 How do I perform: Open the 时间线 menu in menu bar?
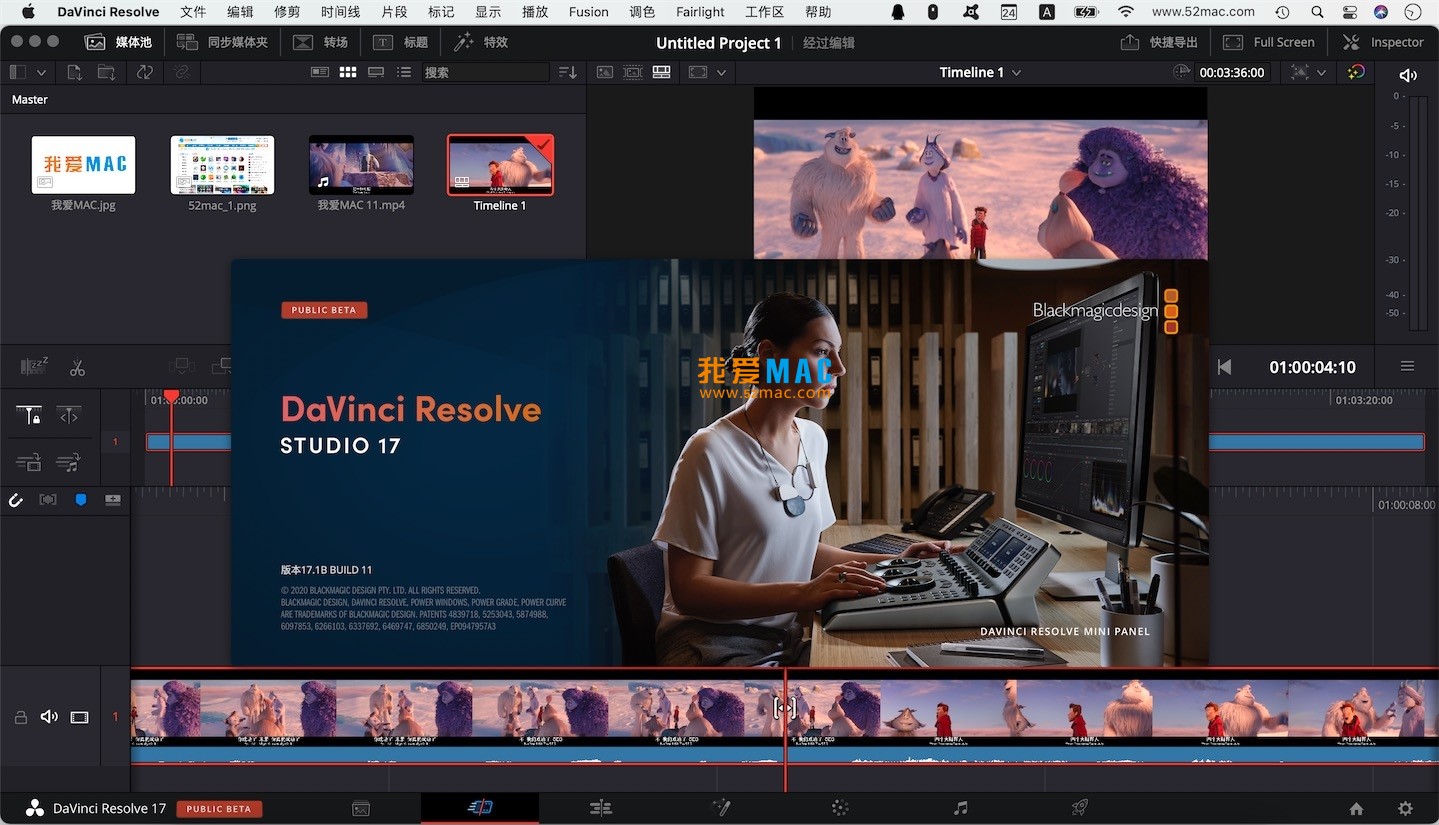pyautogui.click(x=341, y=12)
